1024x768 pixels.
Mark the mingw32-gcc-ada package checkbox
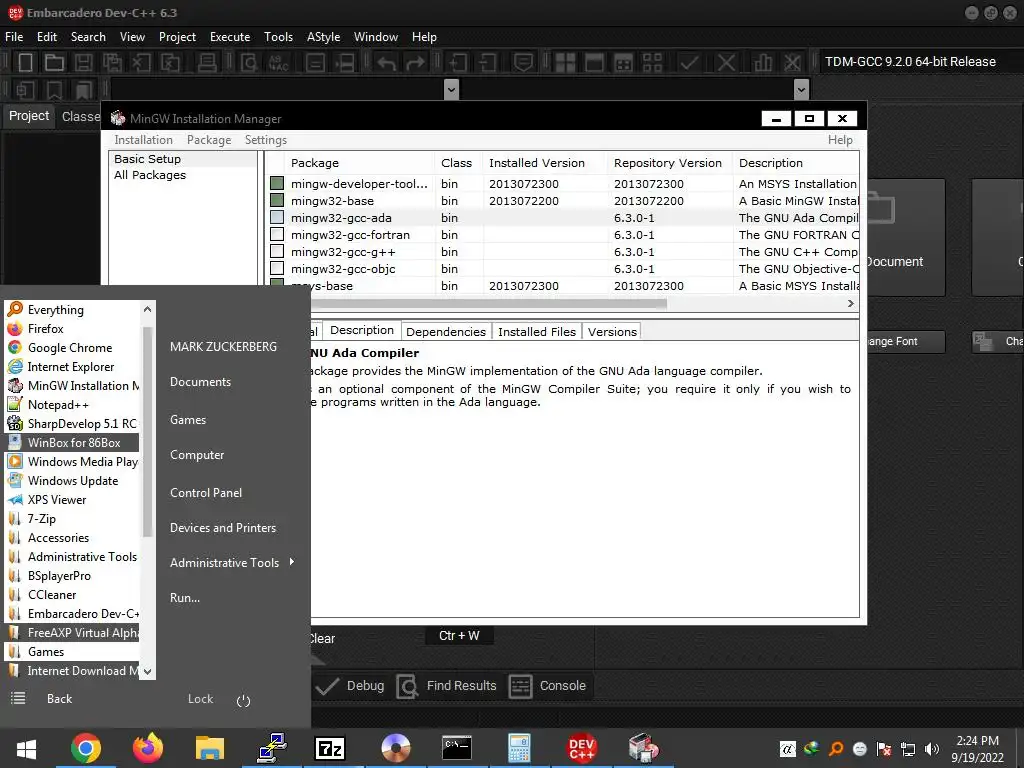point(277,217)
